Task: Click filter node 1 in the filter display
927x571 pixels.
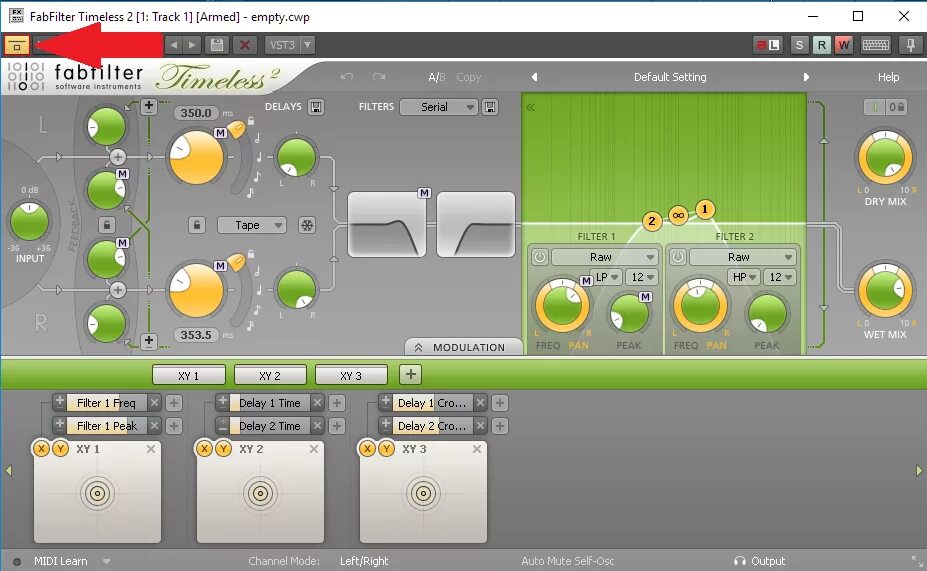Action: tap(704, 209)
